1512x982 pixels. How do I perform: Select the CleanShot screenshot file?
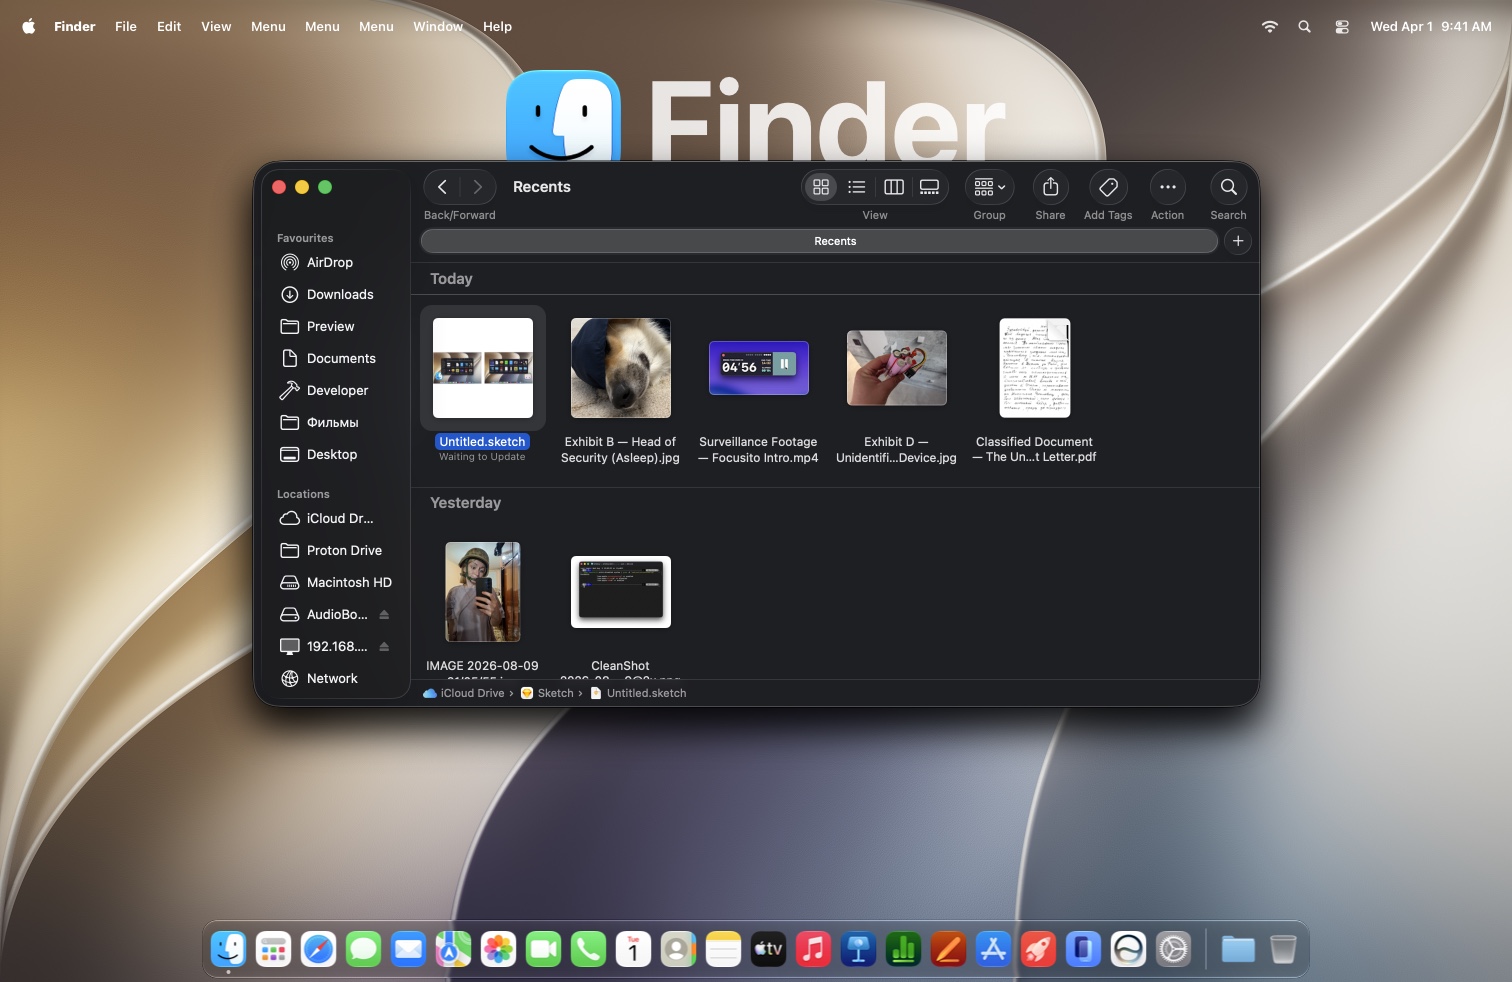[x=621, y=592]
